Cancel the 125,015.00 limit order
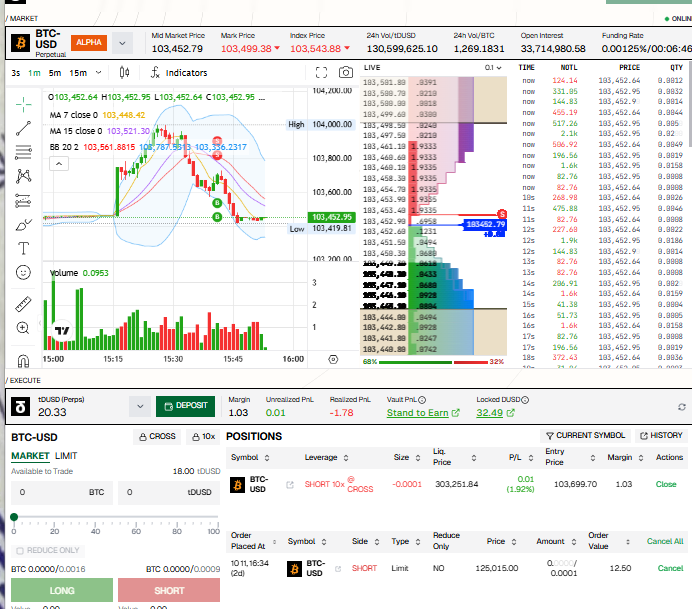The width and height of the screenshot is (692, 609). pyautogui.click(x=670, y=568)
